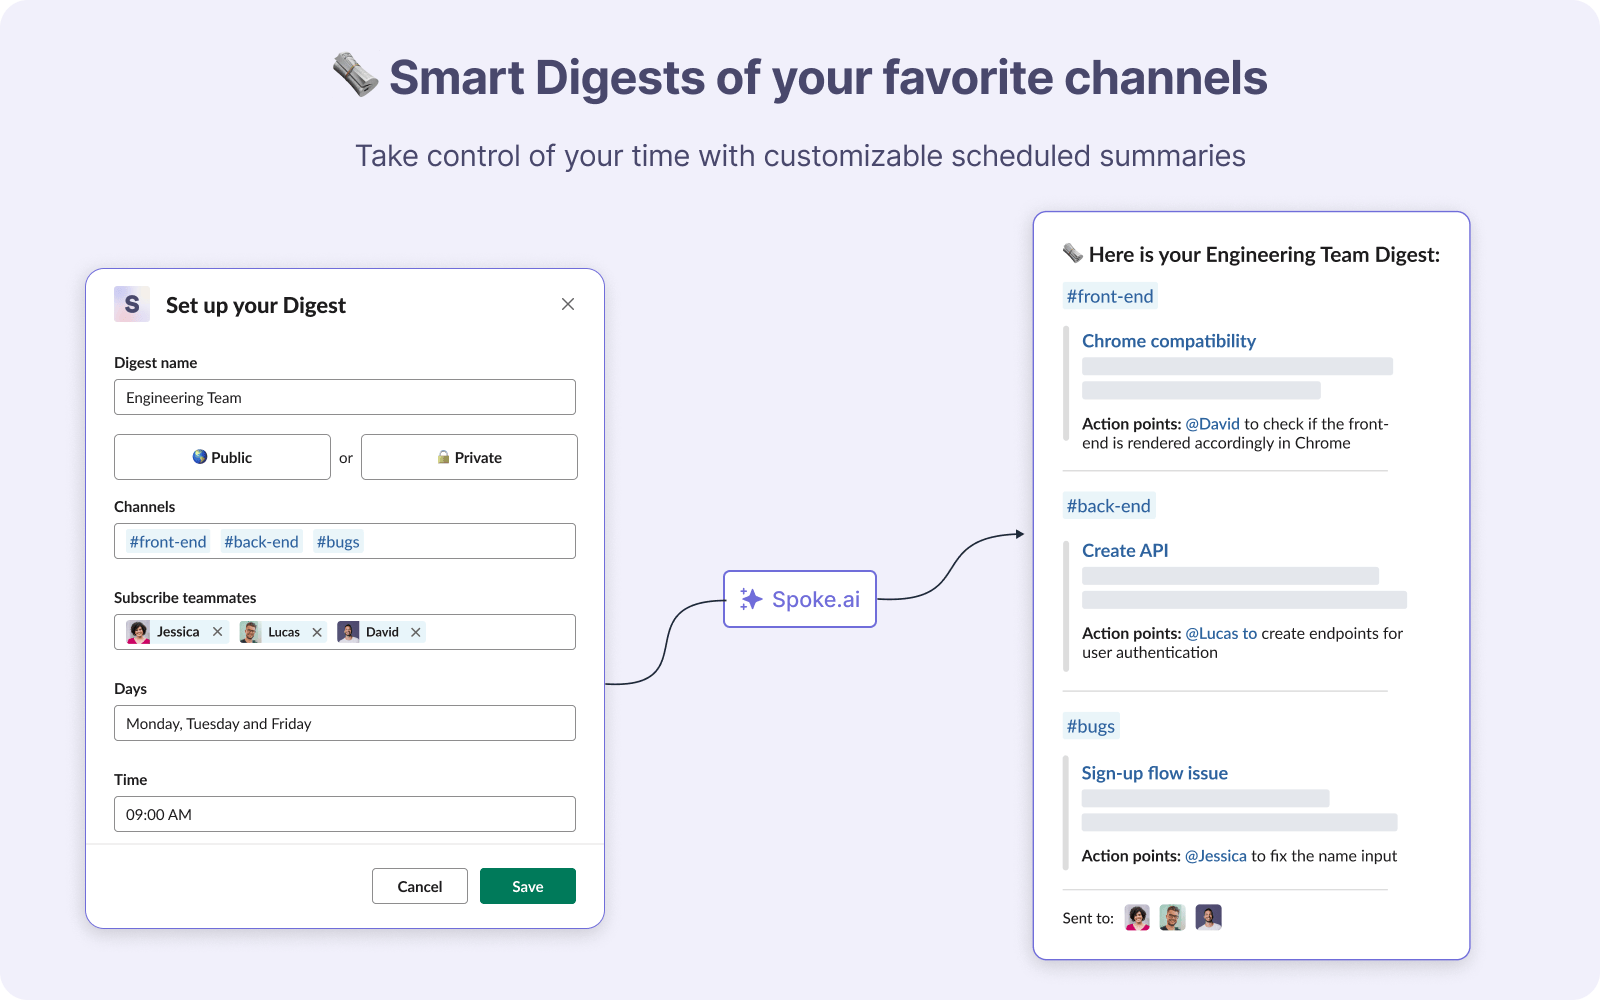This screenshot has height=1000, width=1600.
Task: Select the Private digest option
Action: 469,457
